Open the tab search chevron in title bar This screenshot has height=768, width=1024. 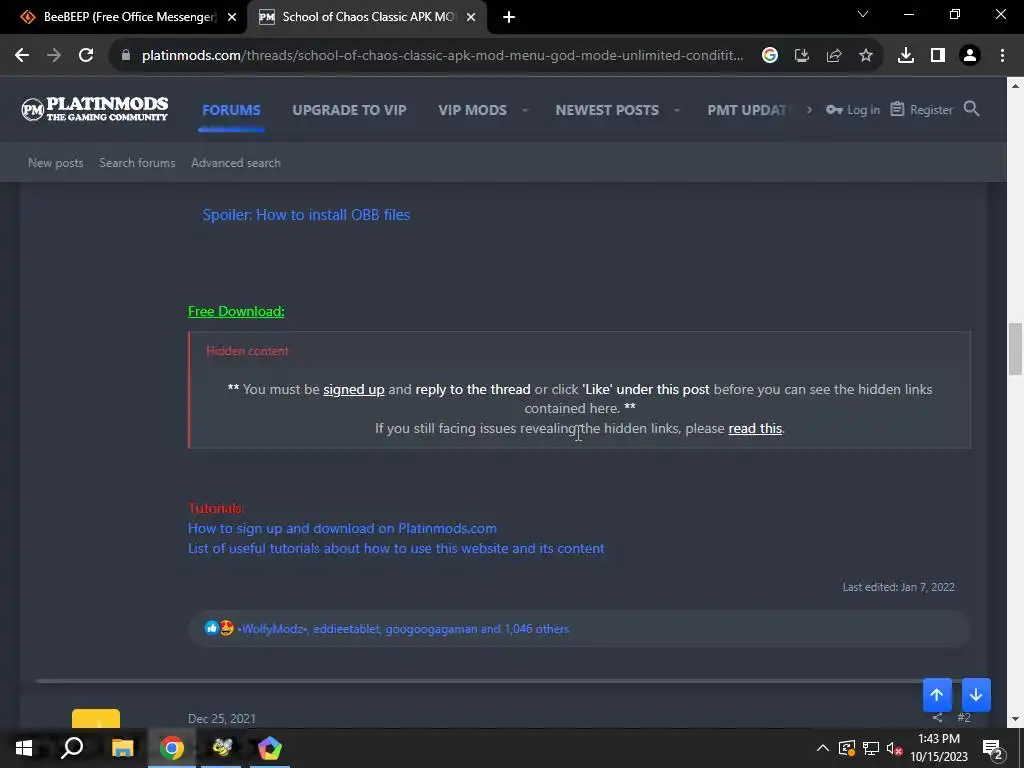pyautogui.click(x=863, y=14)
